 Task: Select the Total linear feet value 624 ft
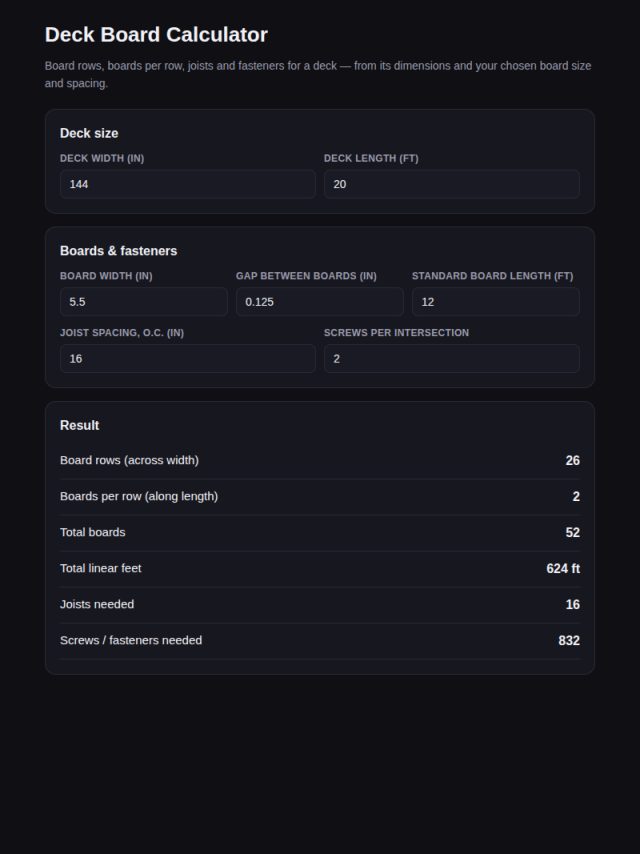563,569
